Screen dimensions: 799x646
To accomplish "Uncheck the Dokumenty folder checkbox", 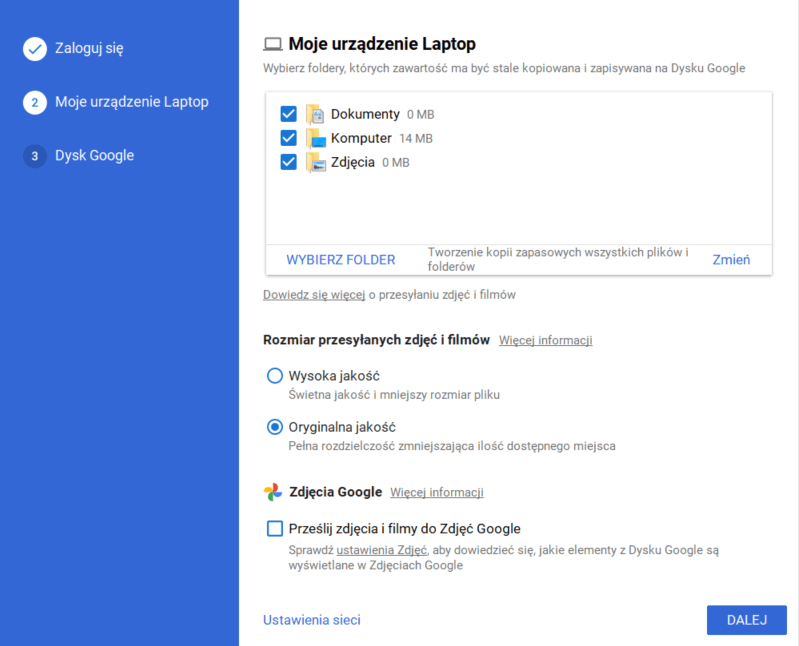I will click(x=288, y=114).
